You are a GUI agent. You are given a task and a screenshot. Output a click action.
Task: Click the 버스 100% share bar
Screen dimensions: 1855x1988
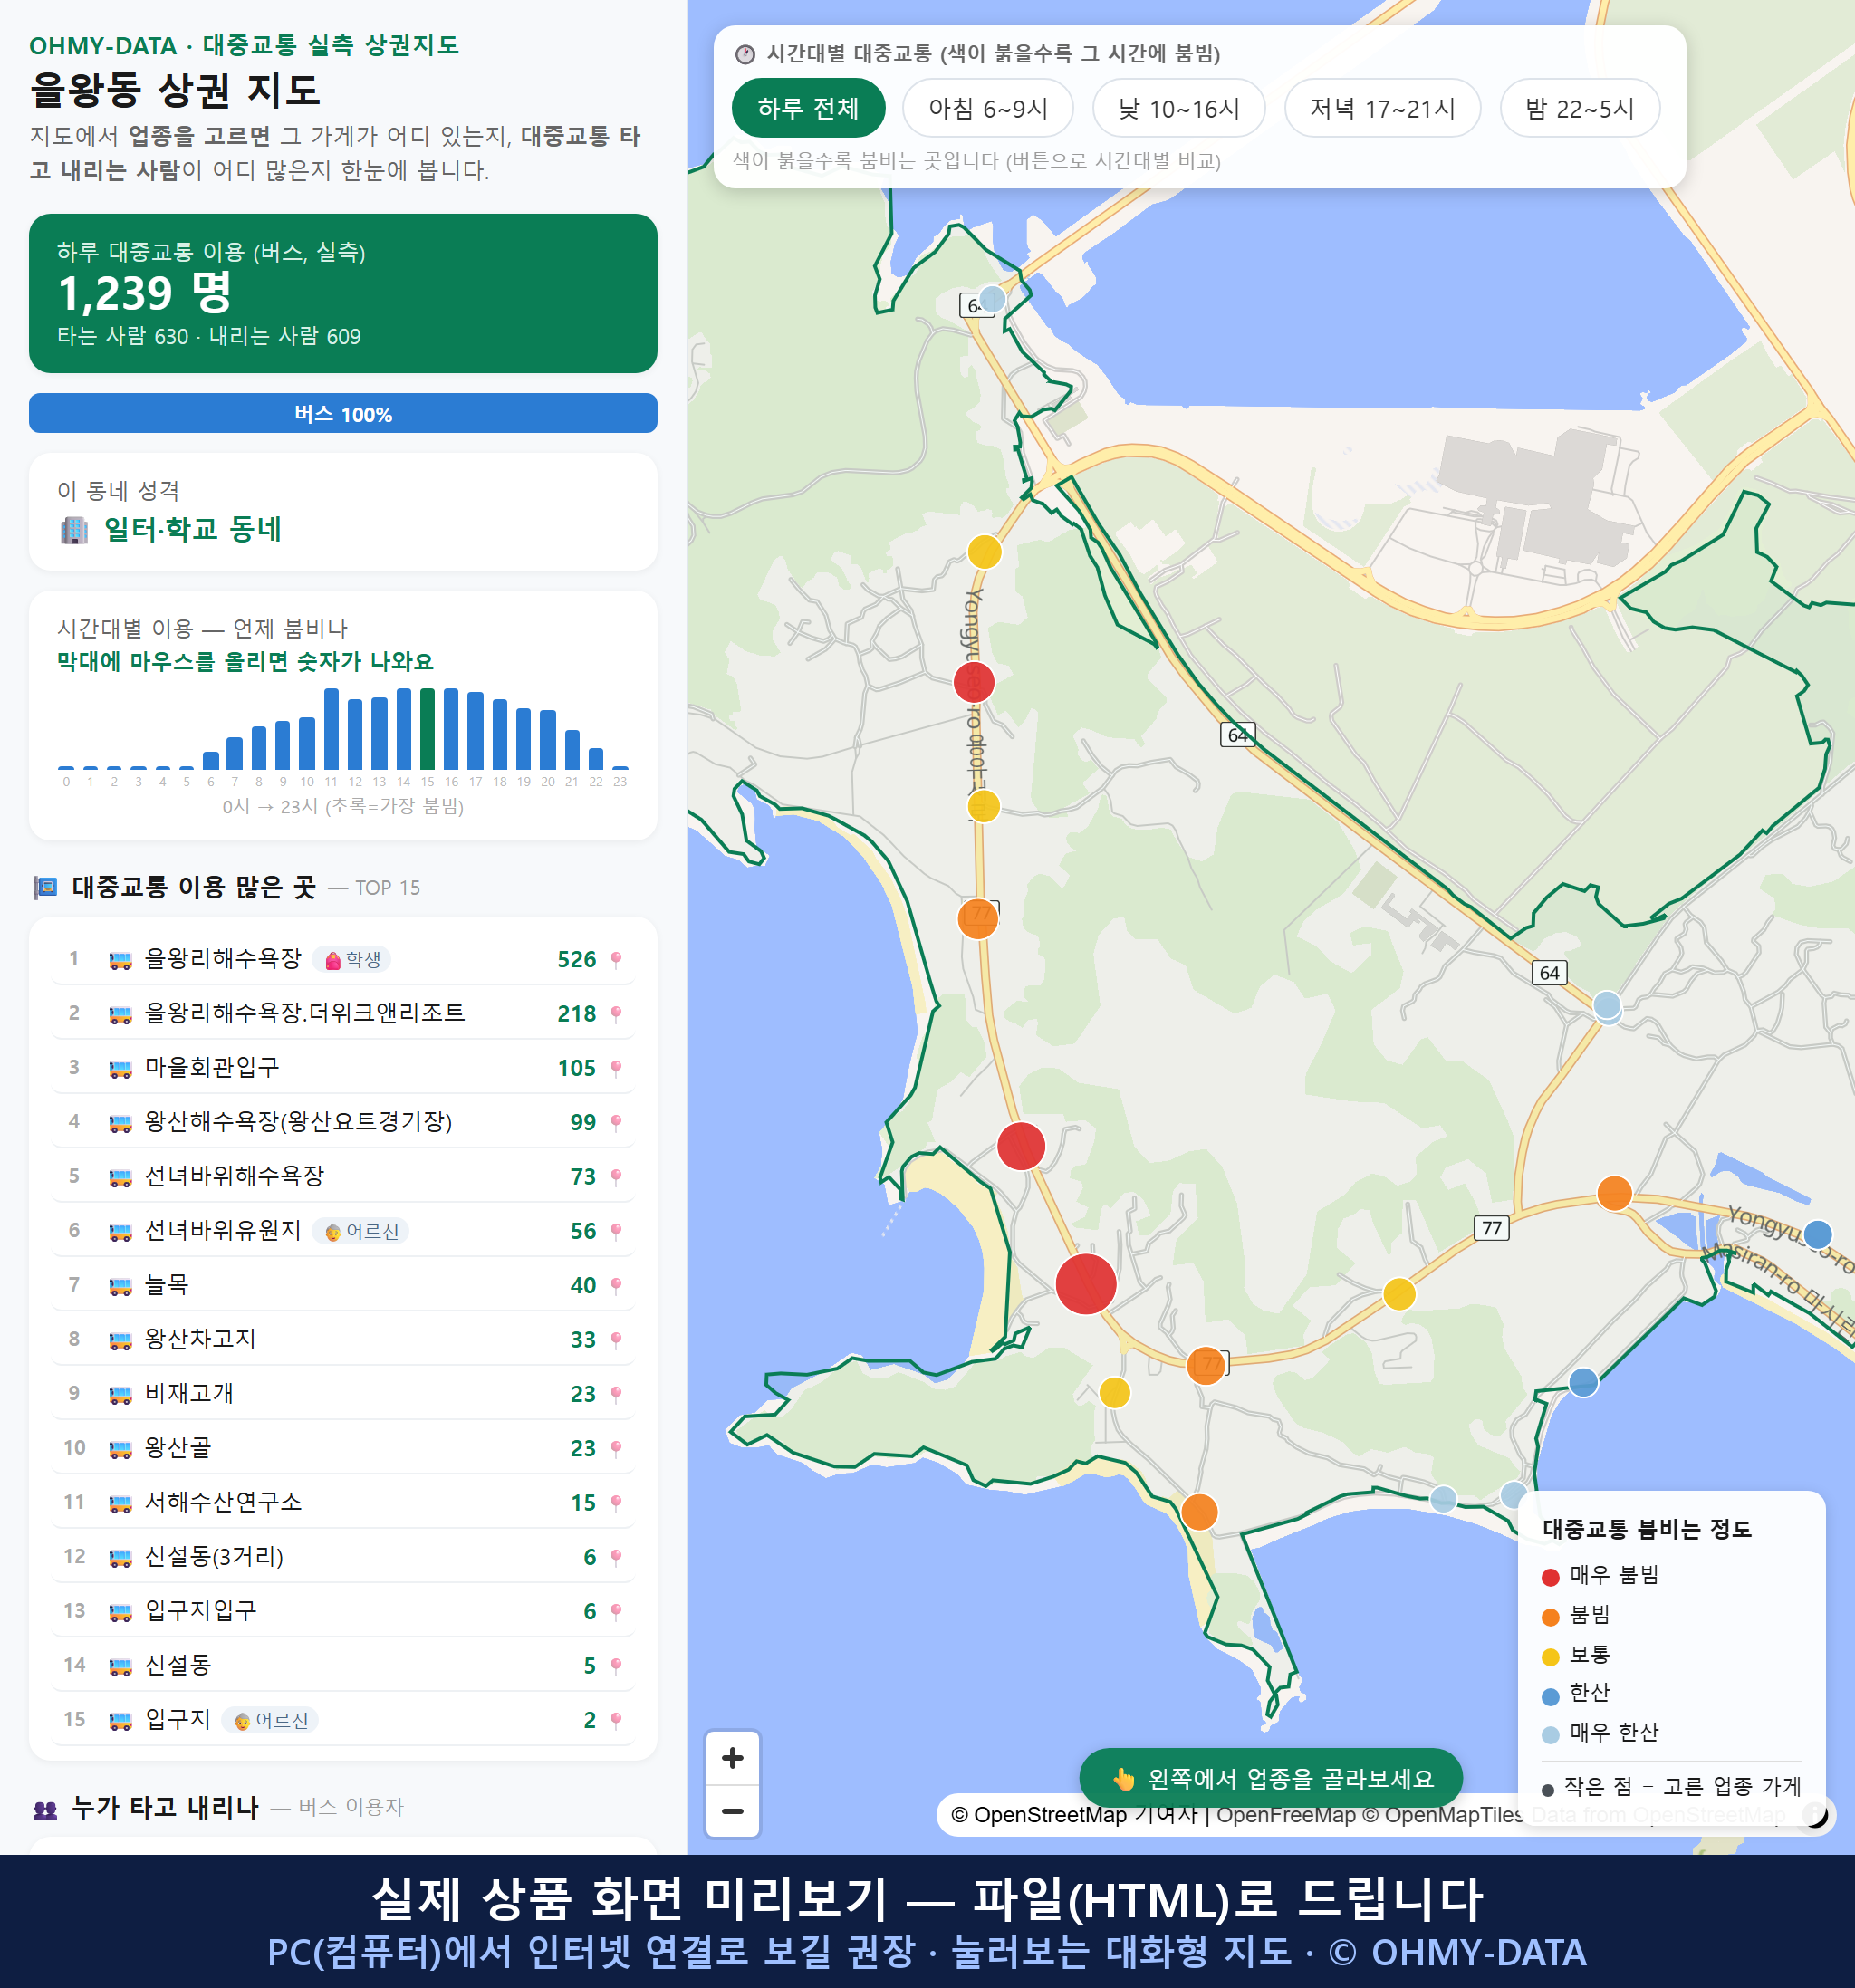pyautogui.click(x=343, y=413)
